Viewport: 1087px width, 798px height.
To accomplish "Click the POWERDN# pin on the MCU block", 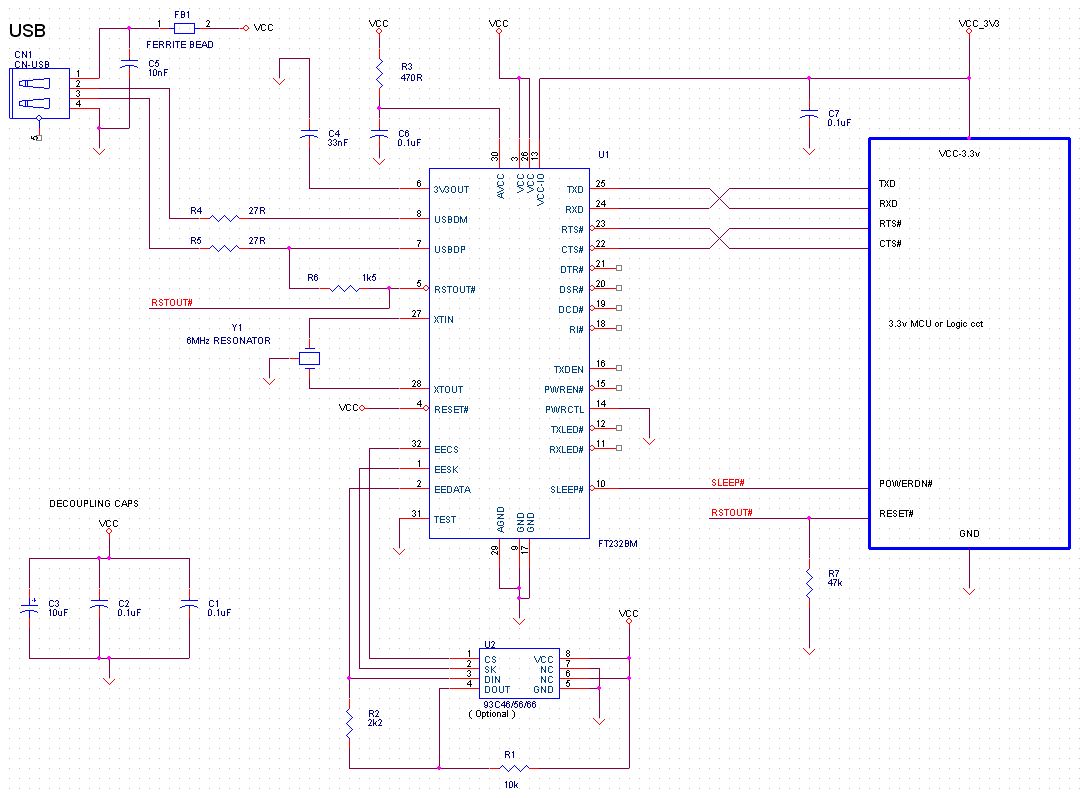I will click(905, 483).
